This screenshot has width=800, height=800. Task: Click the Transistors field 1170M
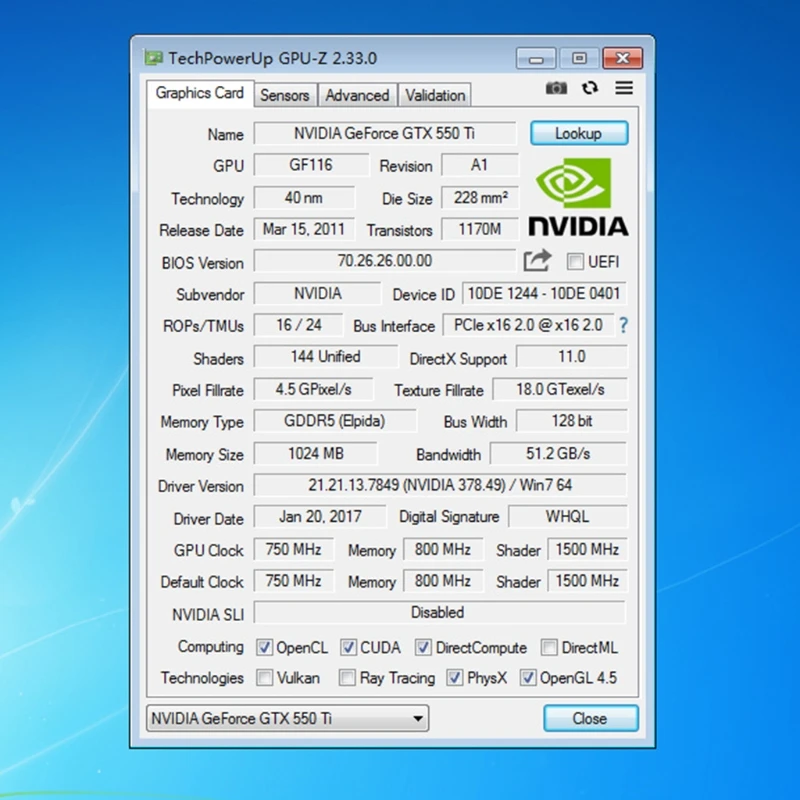pyautogui.click(x=480, y=230)
